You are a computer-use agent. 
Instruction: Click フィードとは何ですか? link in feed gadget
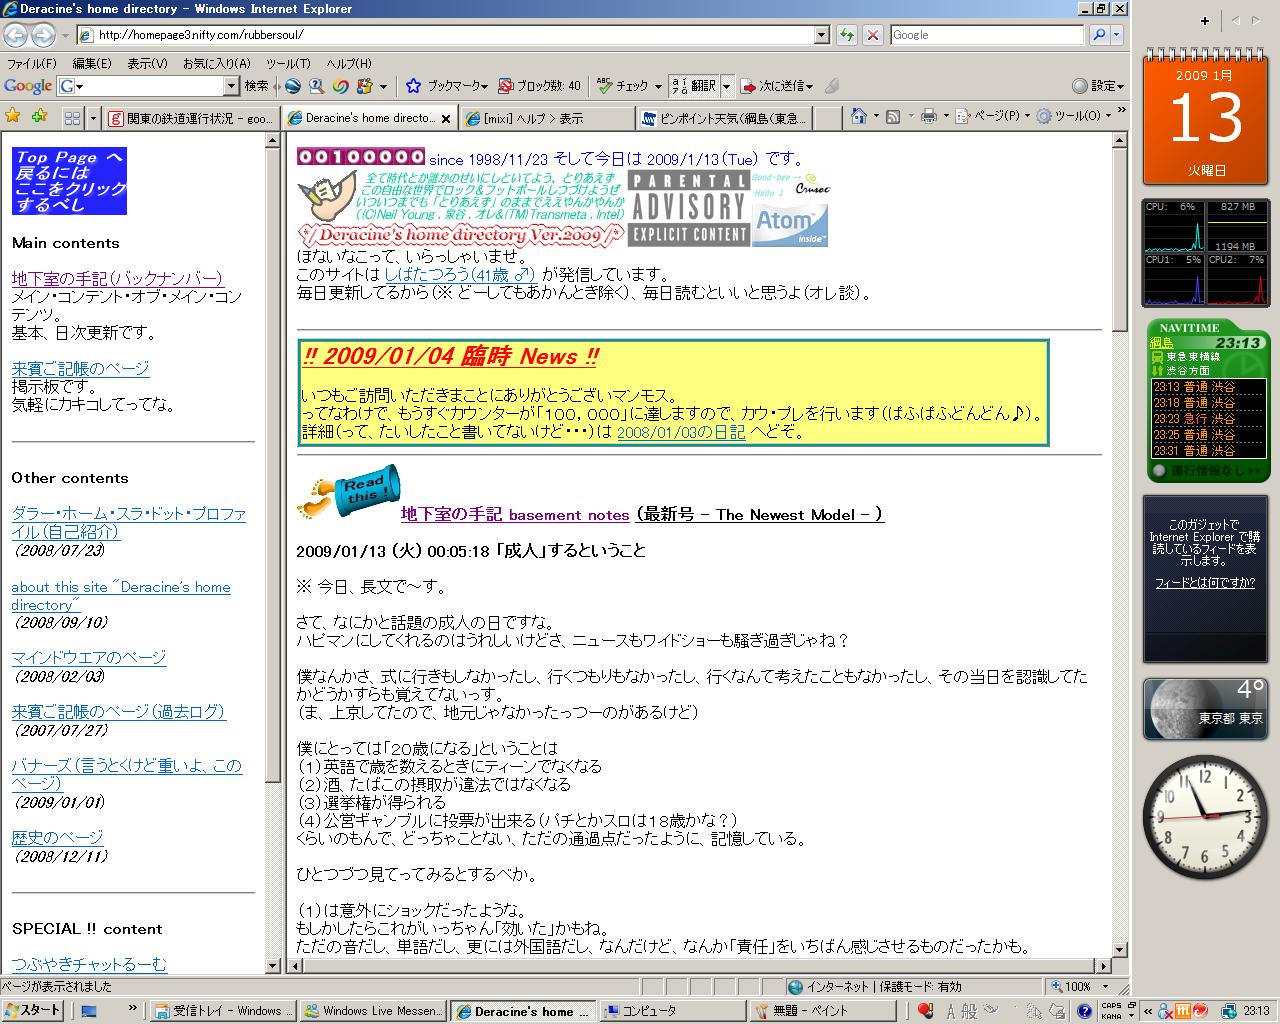(x=1204, y=582)
